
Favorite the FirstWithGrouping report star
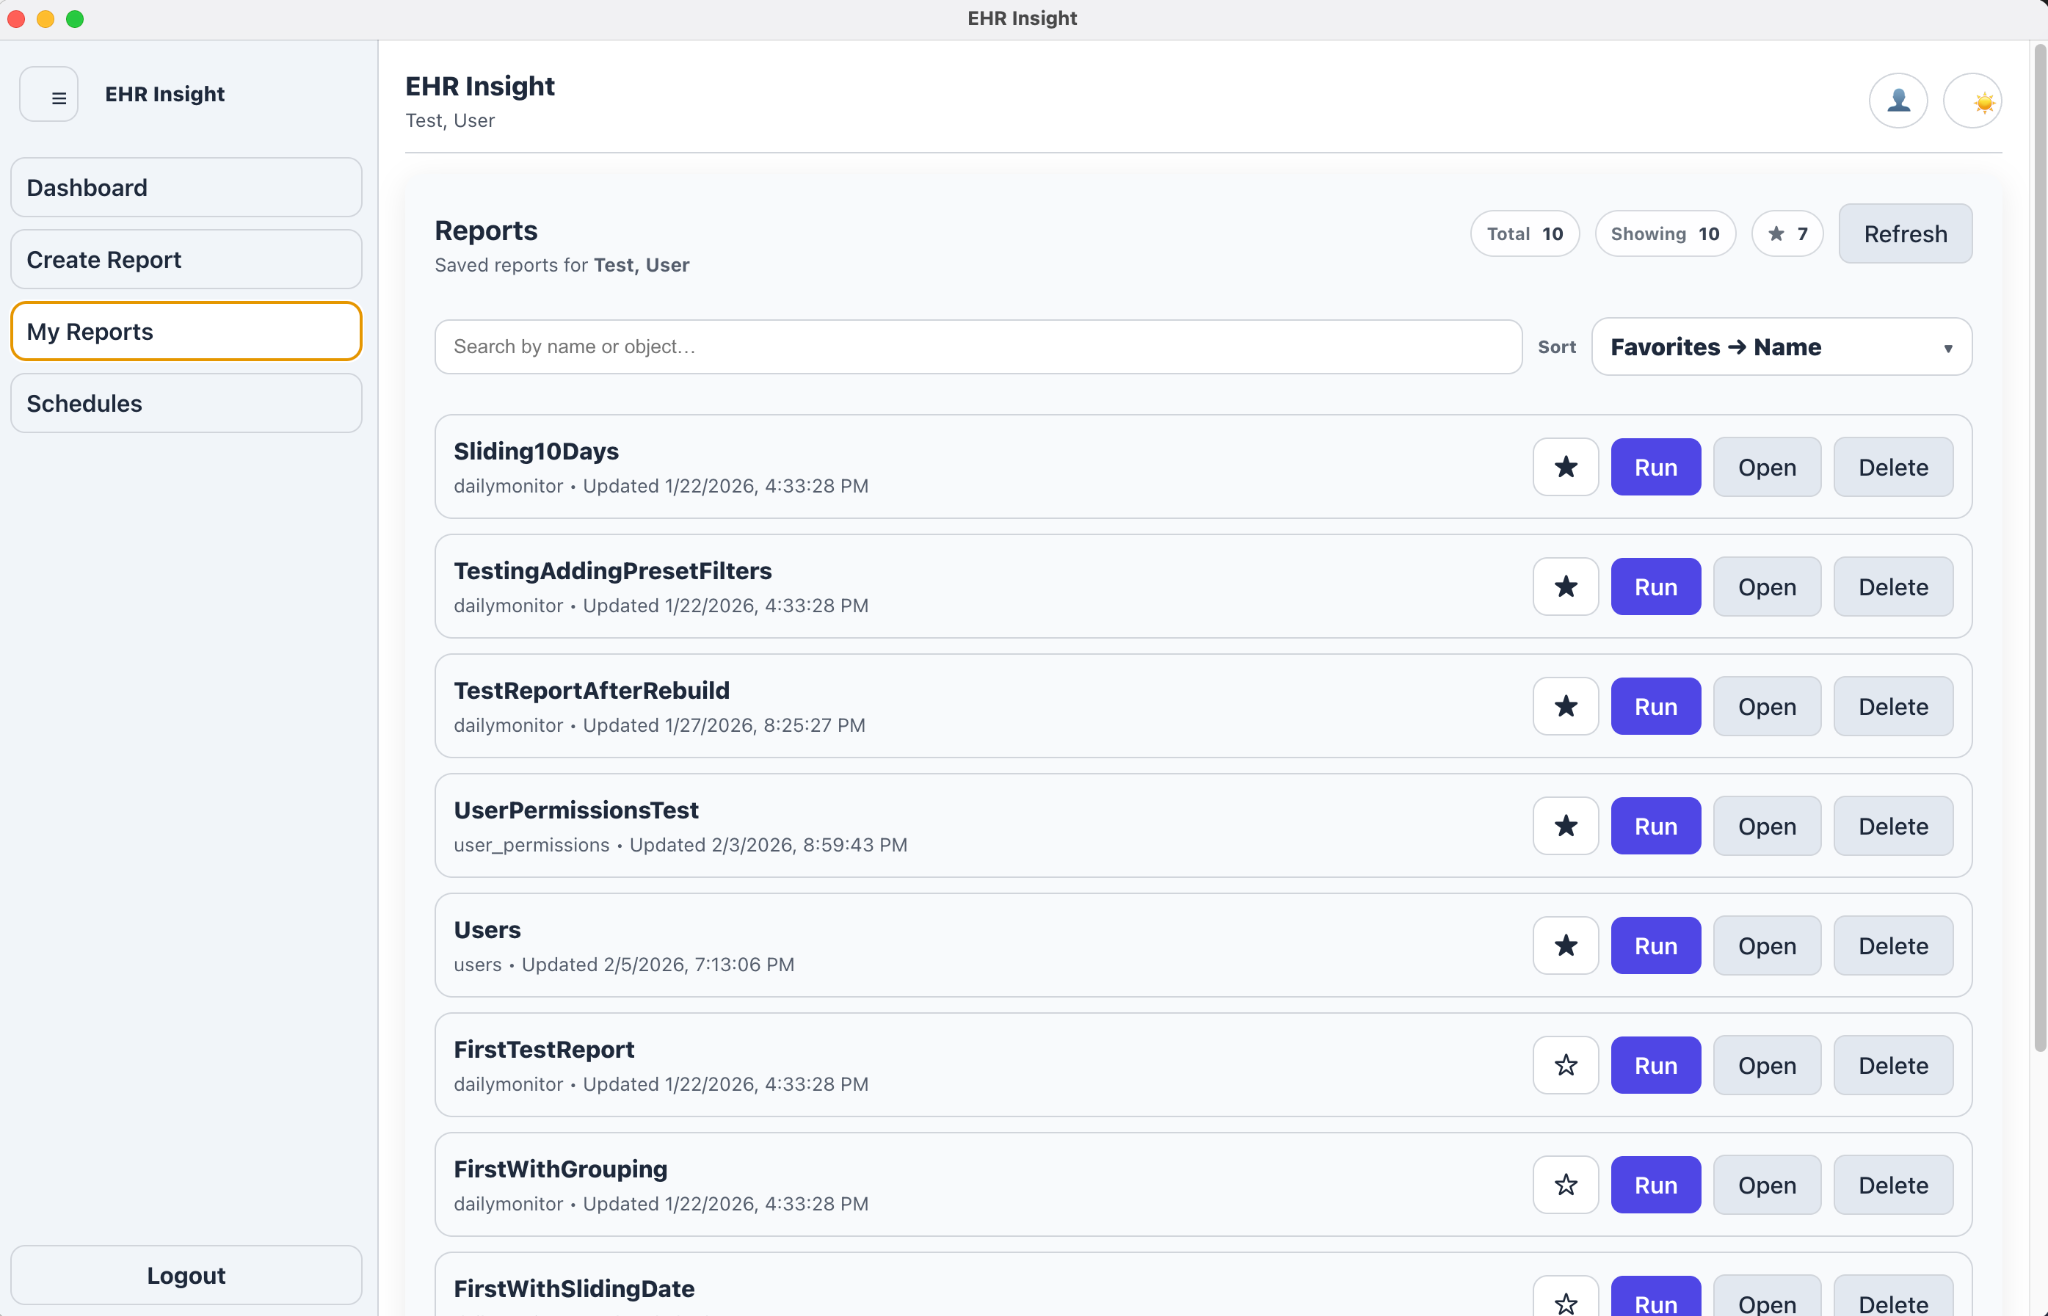(x=1565, y=1185)
